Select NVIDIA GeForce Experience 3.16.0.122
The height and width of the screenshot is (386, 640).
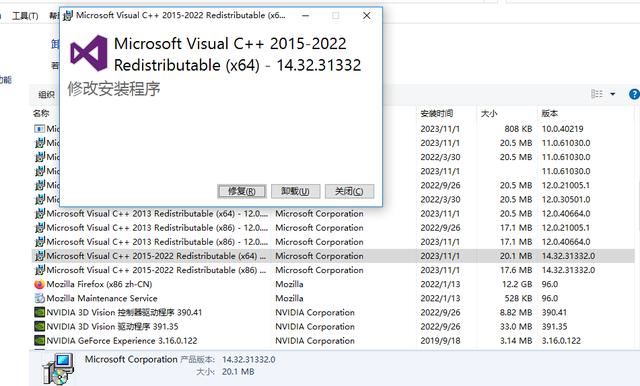point(122,341)
